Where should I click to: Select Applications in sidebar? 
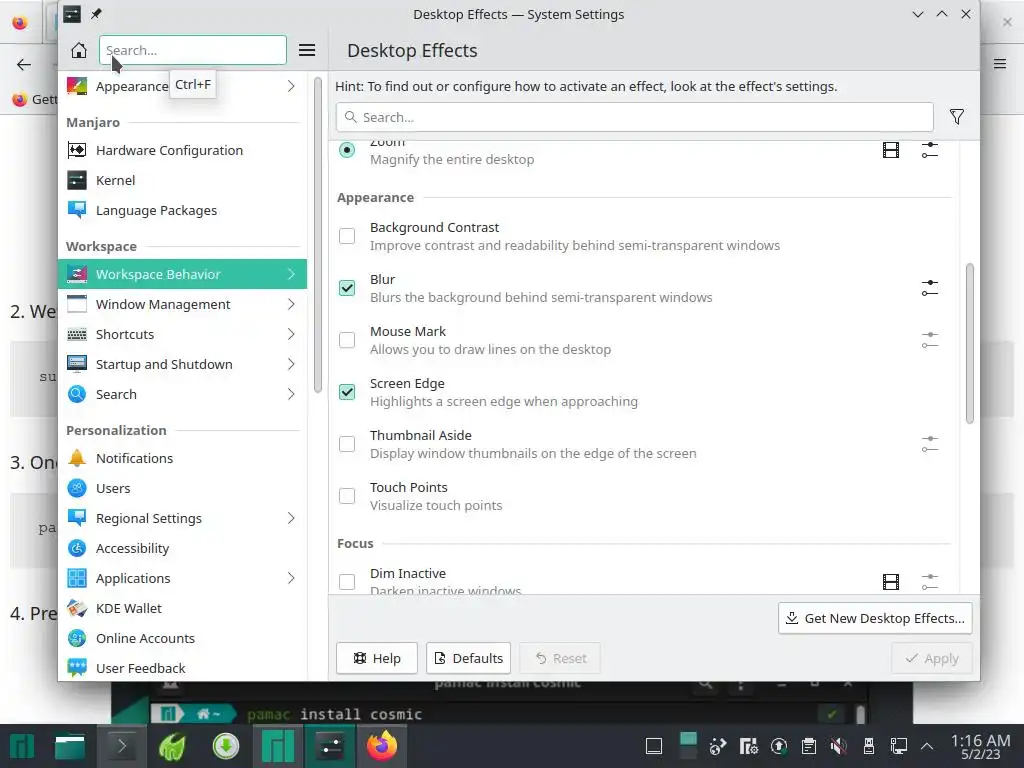coord(182,579)
